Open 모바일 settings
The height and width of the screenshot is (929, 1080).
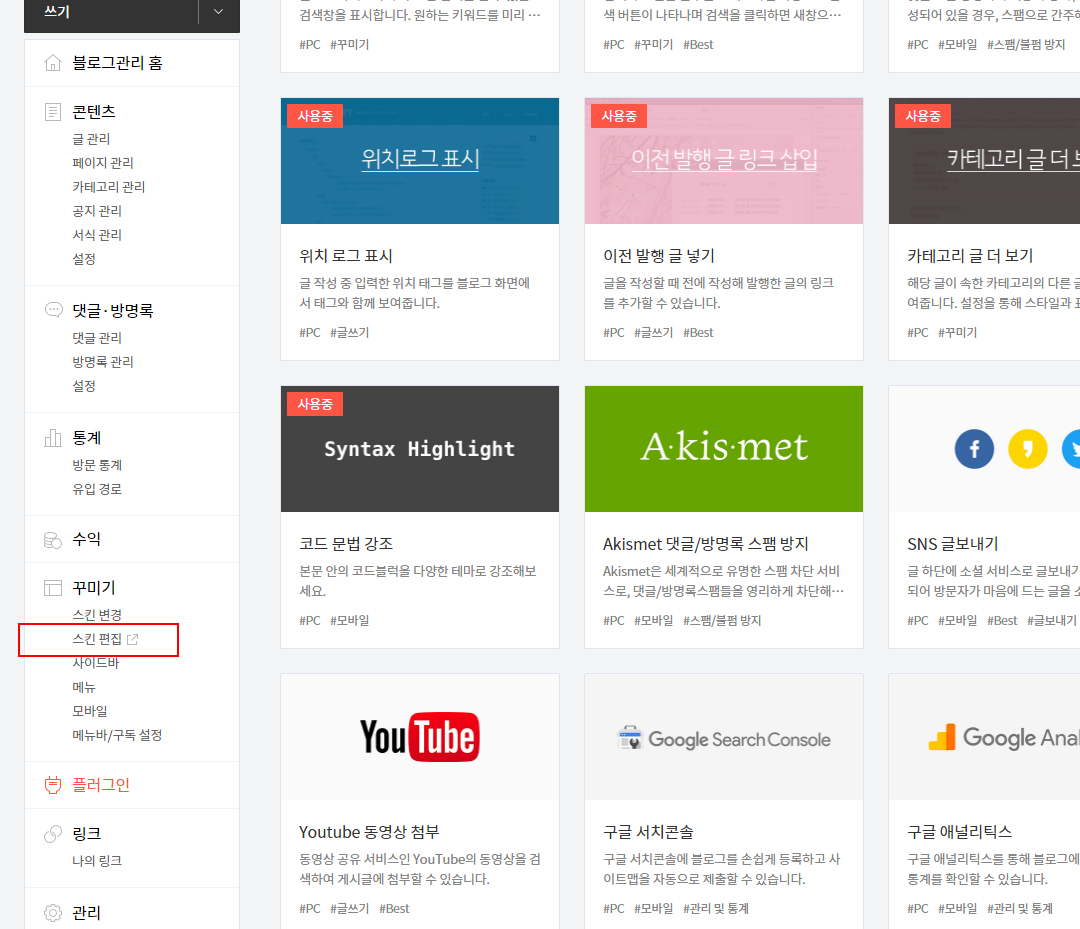click(90, 711)
